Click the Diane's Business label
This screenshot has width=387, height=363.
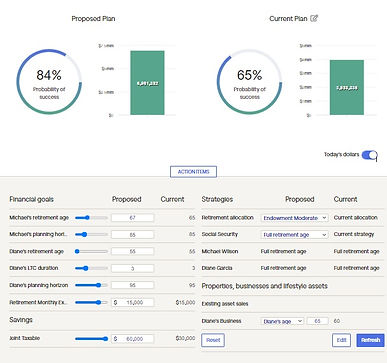pos(222,321)
